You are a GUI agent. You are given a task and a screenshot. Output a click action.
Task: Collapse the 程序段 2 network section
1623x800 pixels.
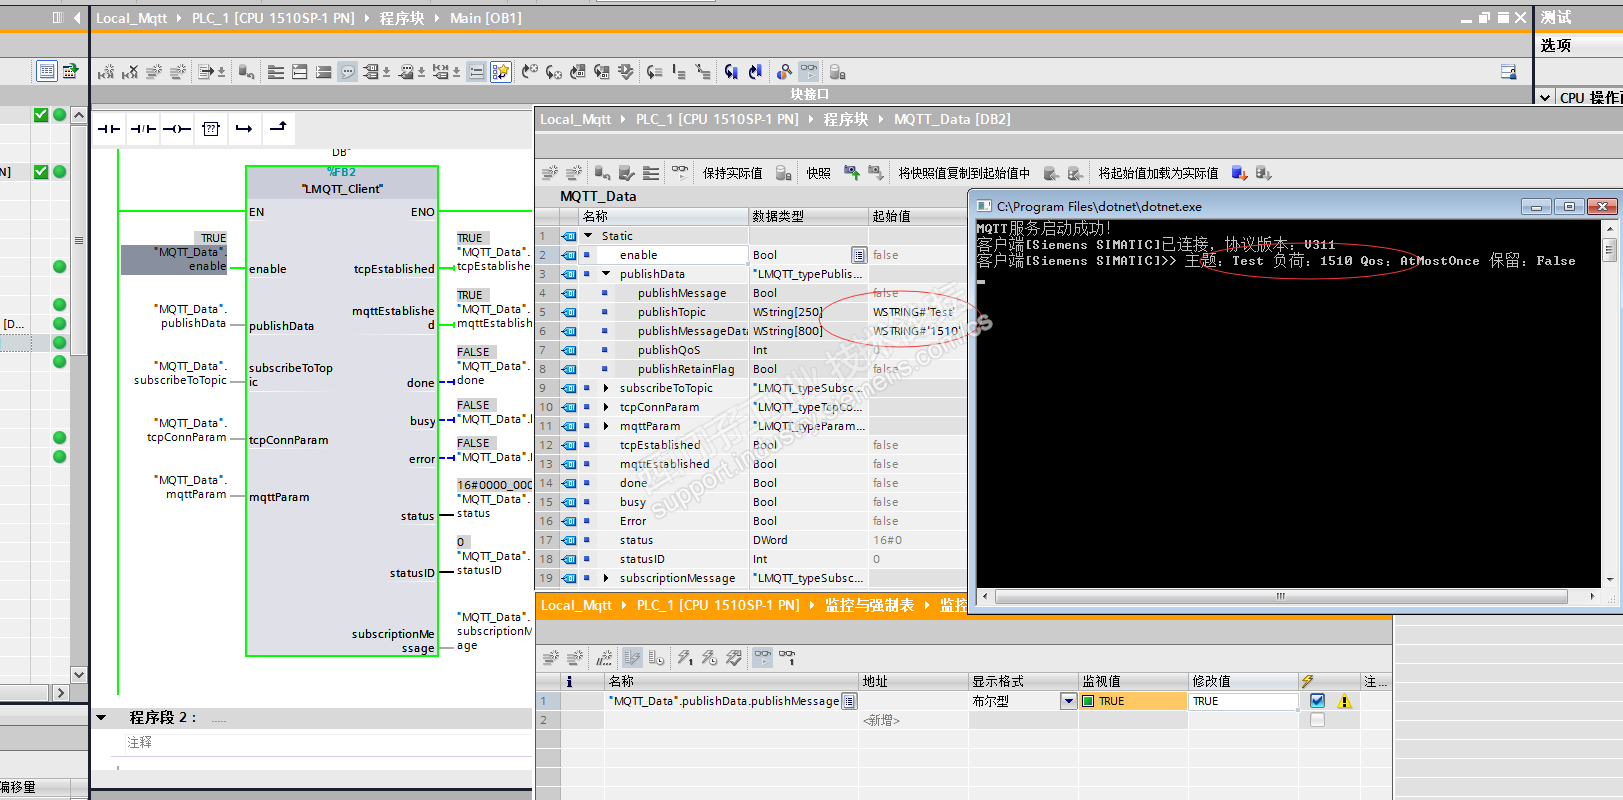click(101, 717)
